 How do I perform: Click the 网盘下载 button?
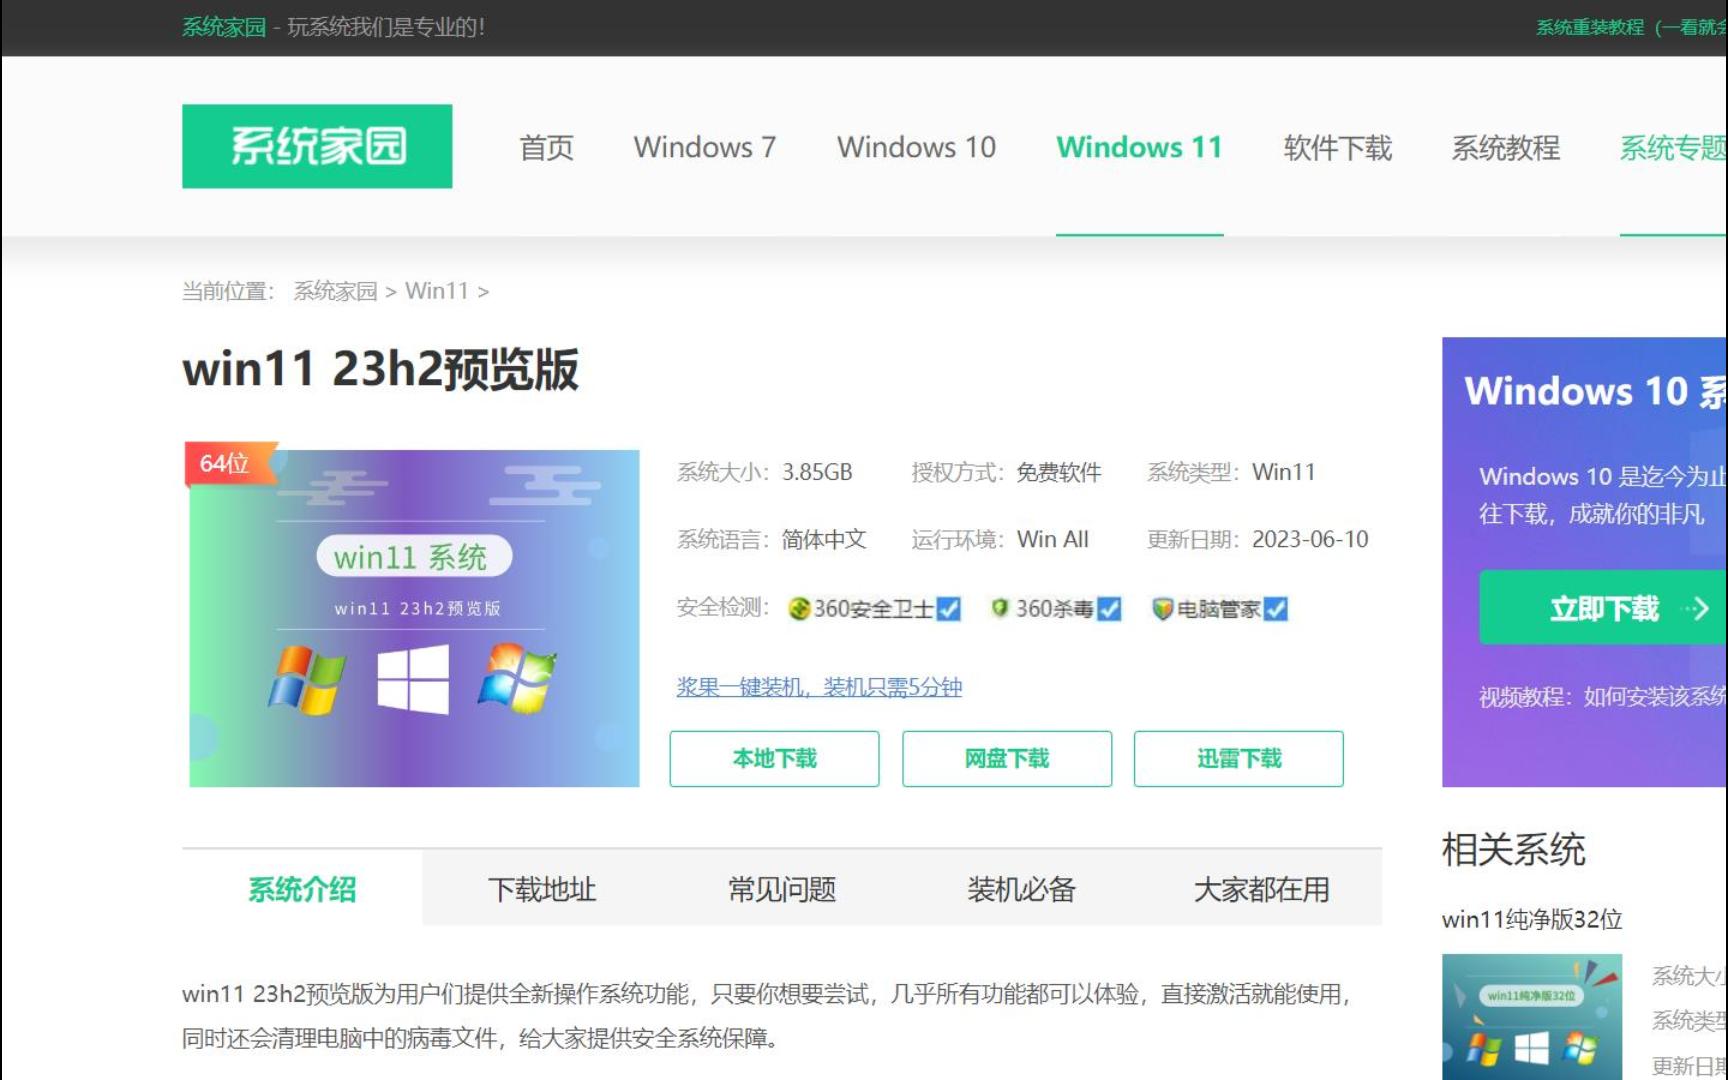[x=1007, y=759]
